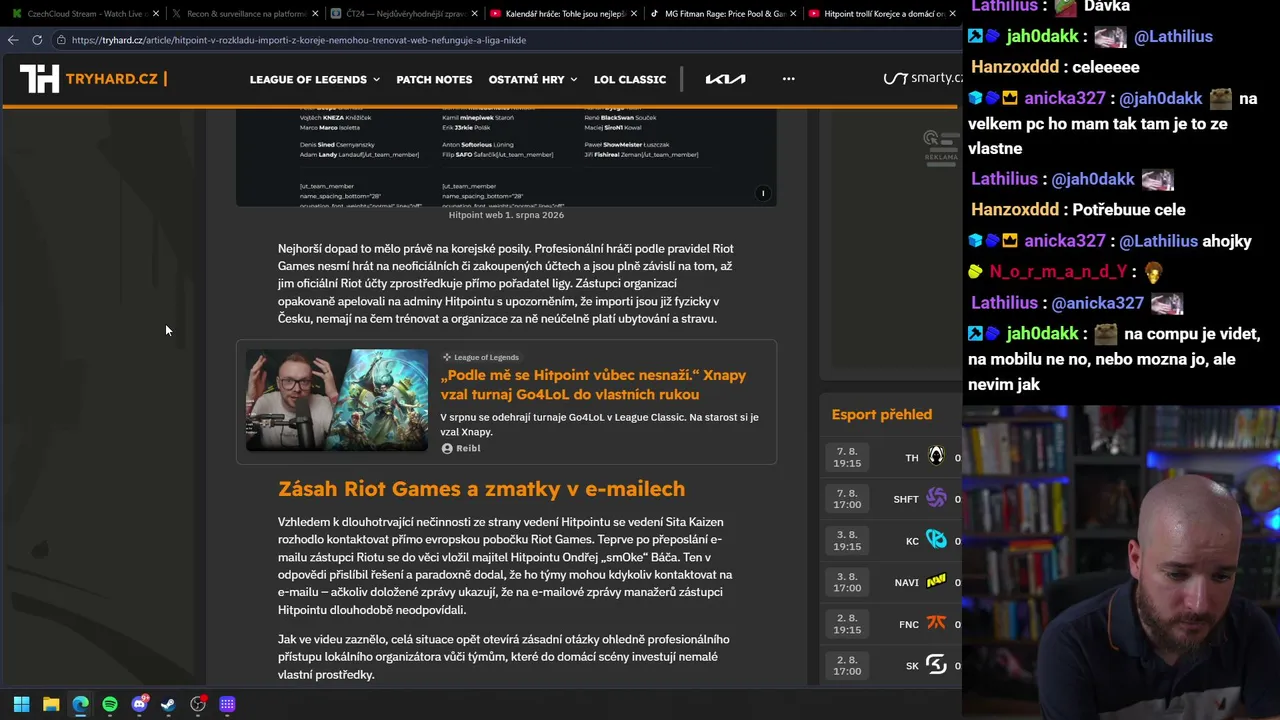Click the Kia logo in the navigation

point(725,79)
